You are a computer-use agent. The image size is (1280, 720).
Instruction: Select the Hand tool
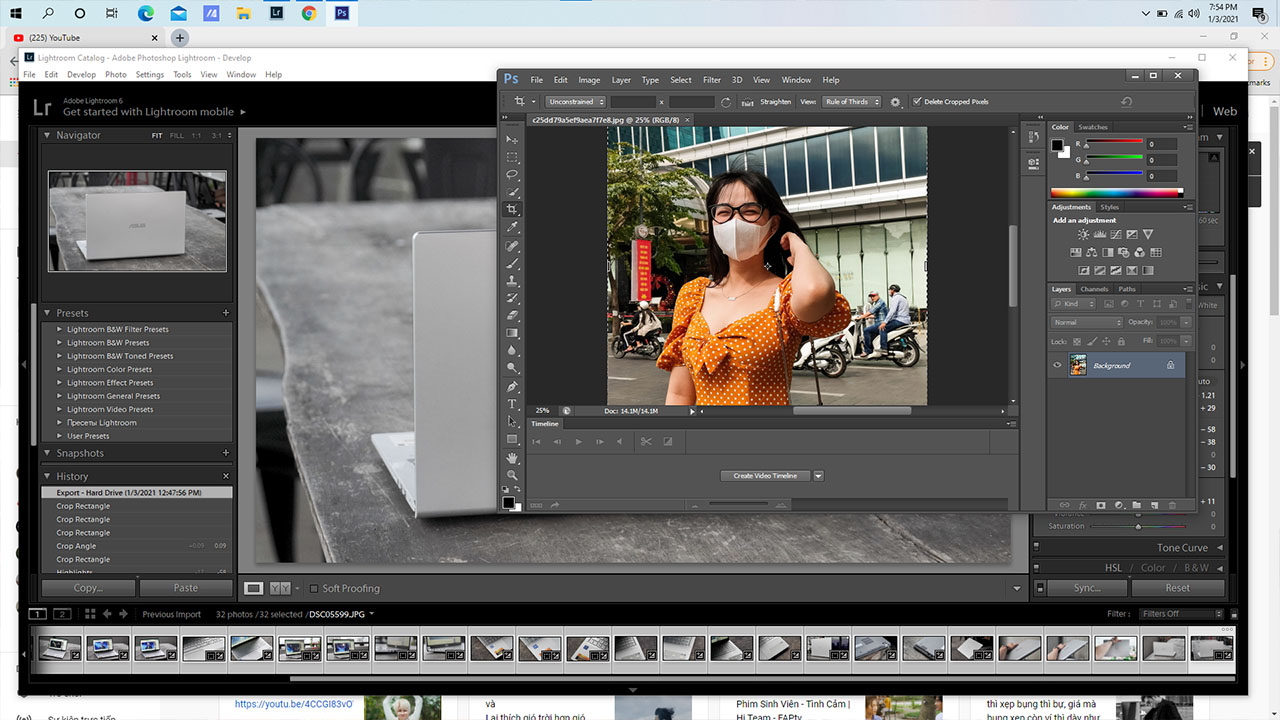point(512,457)
